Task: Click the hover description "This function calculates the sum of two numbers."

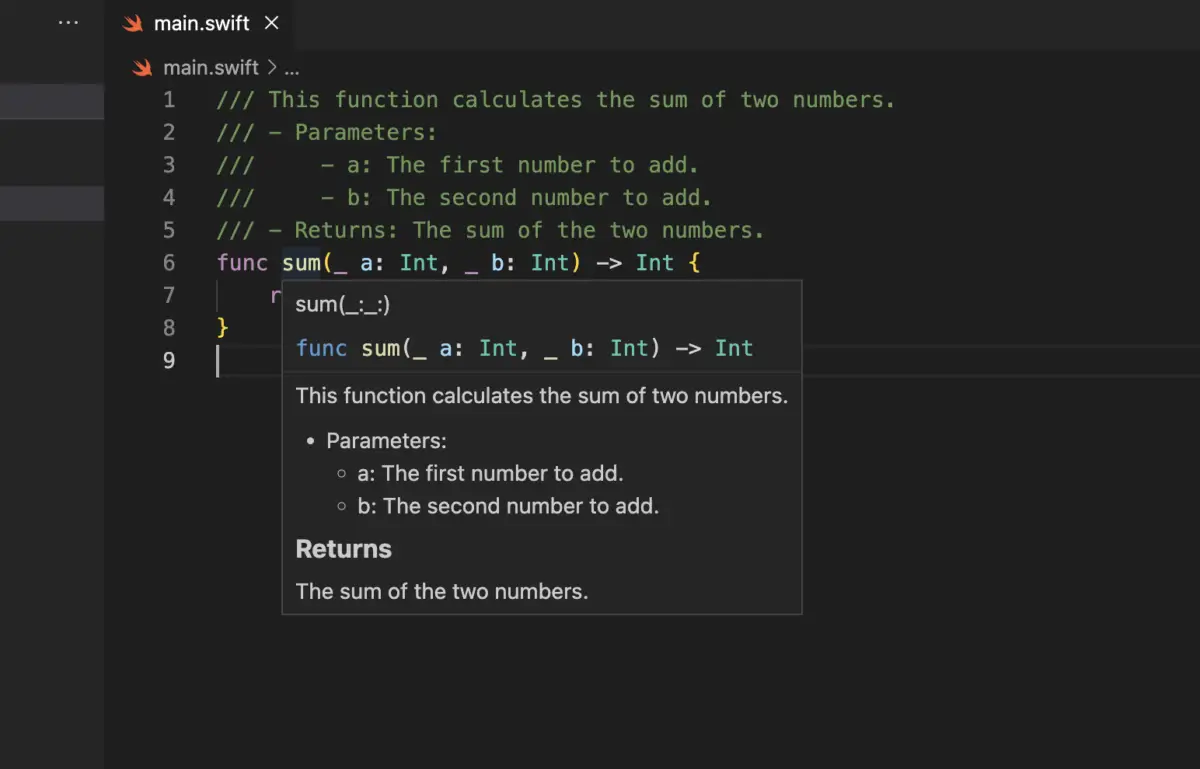Action: [542, 396]
